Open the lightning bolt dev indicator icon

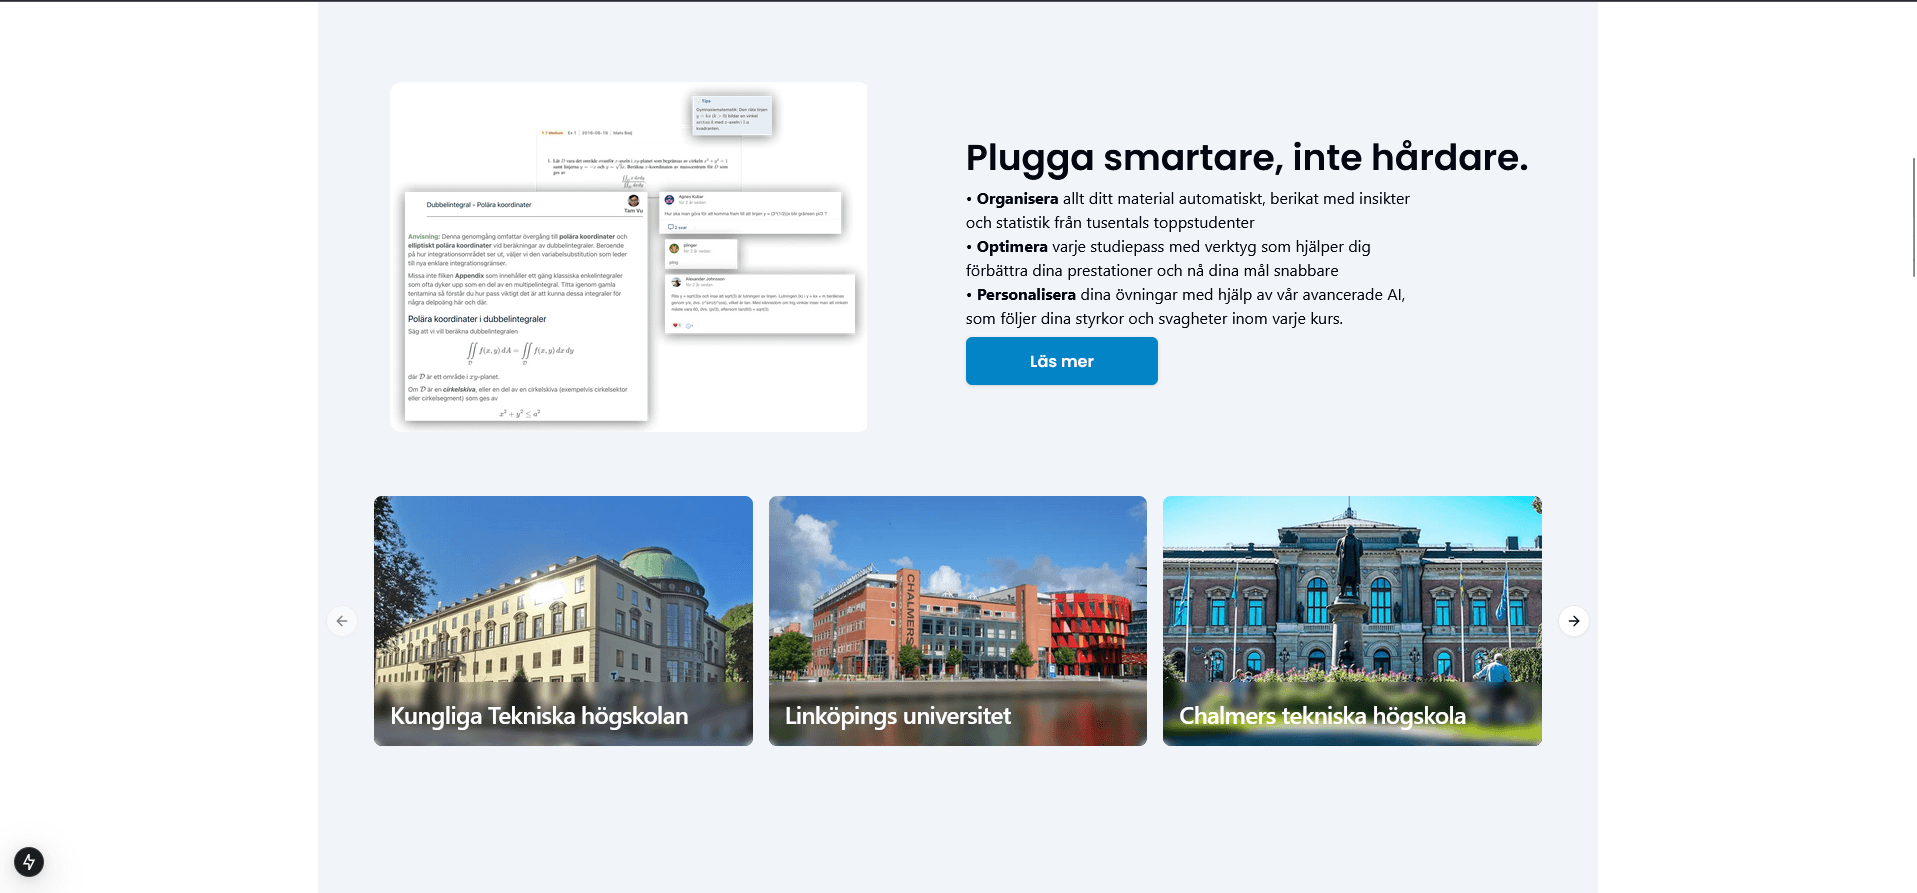[29, 862]
